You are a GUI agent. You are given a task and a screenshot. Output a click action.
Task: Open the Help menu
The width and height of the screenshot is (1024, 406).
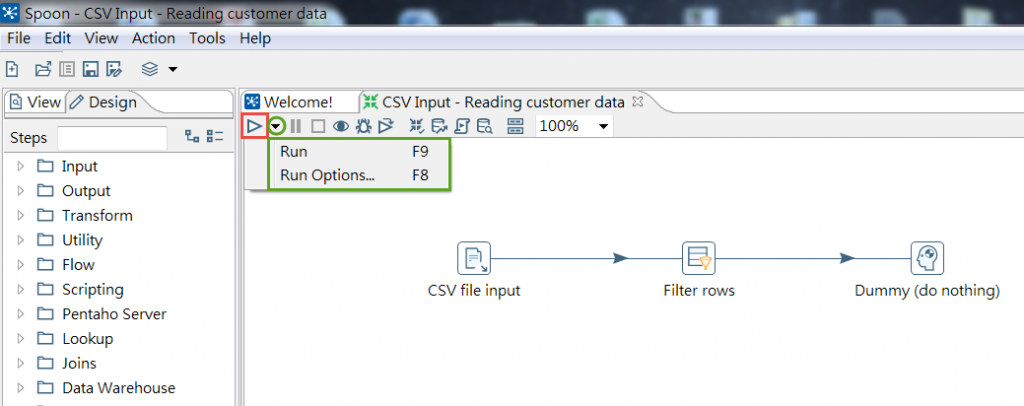click(x=255, y=39)
